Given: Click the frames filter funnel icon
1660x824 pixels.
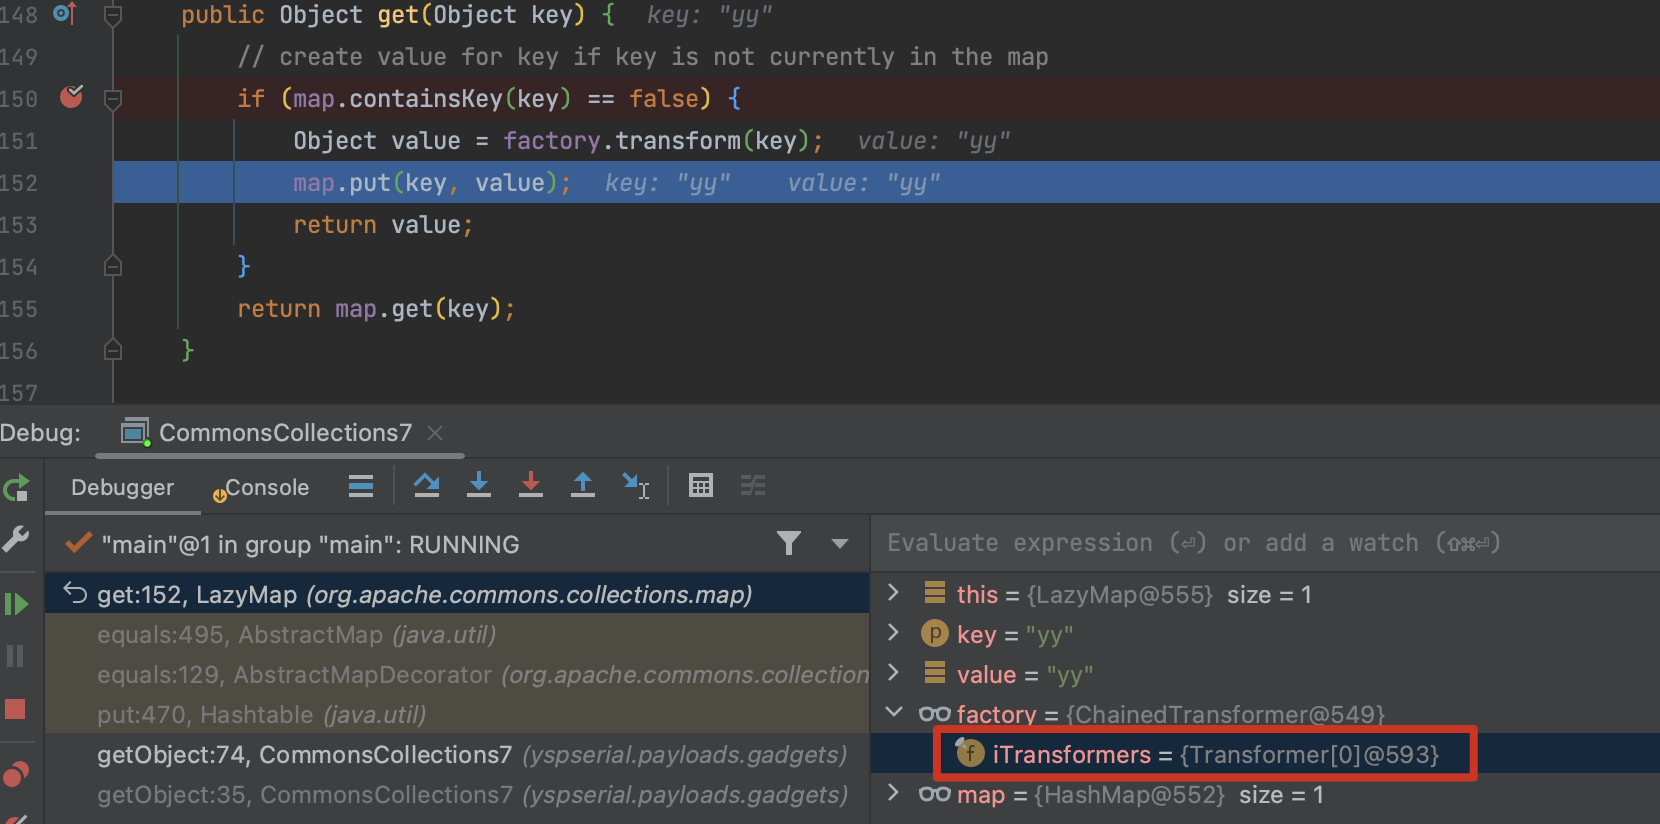Looking at the screenshot, I should (789, 543).
